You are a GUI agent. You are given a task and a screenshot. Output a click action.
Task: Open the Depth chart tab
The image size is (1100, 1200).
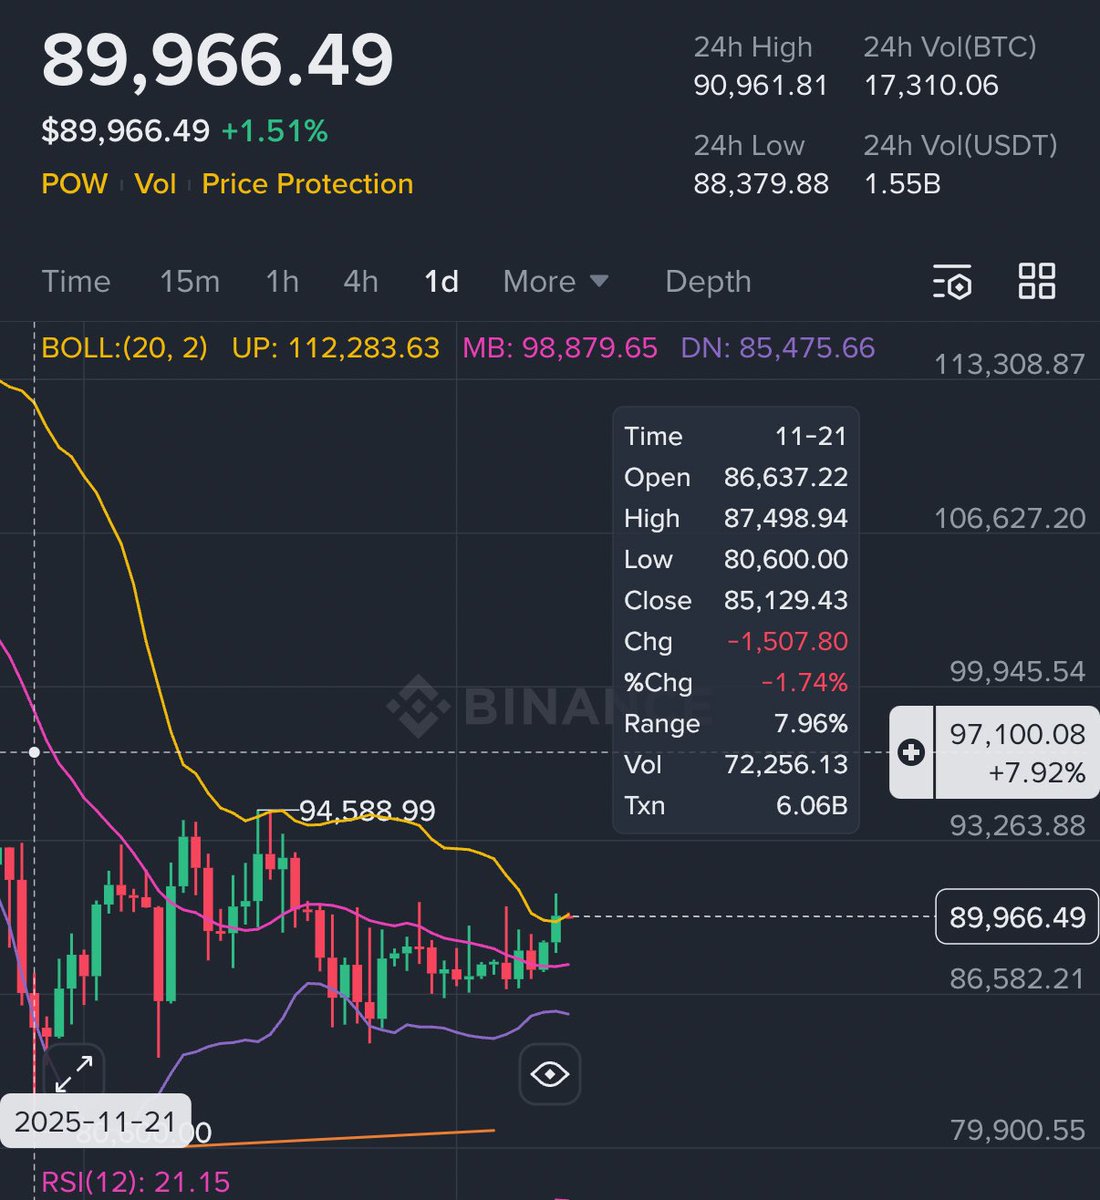[708, 281]
